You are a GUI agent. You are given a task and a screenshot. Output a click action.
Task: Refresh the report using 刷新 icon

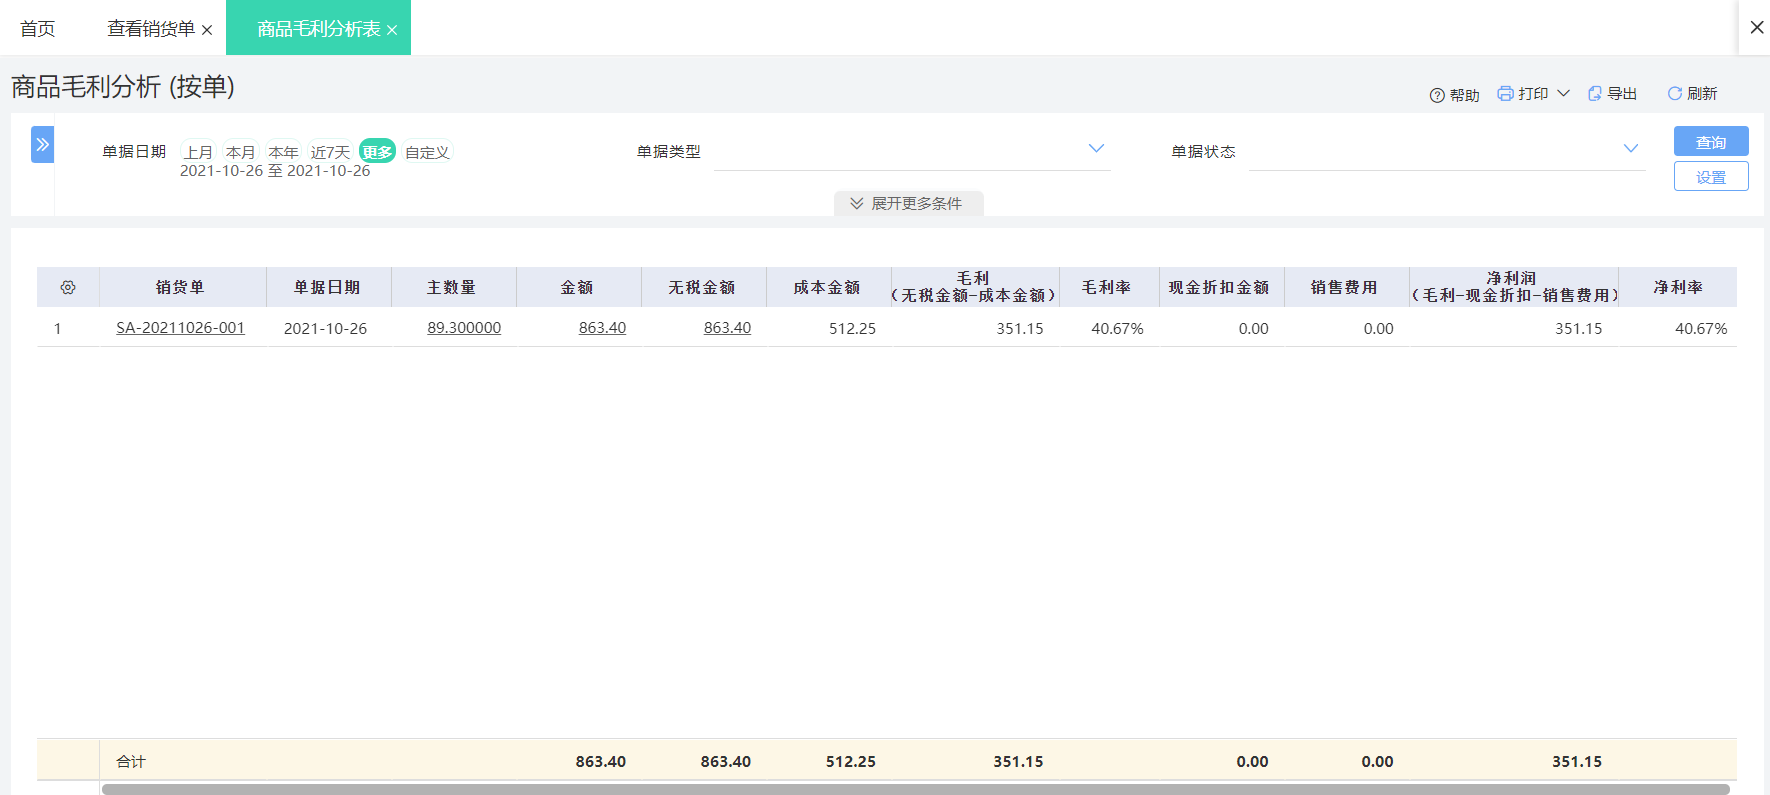pyautogui.click(x=1674, y=93)
